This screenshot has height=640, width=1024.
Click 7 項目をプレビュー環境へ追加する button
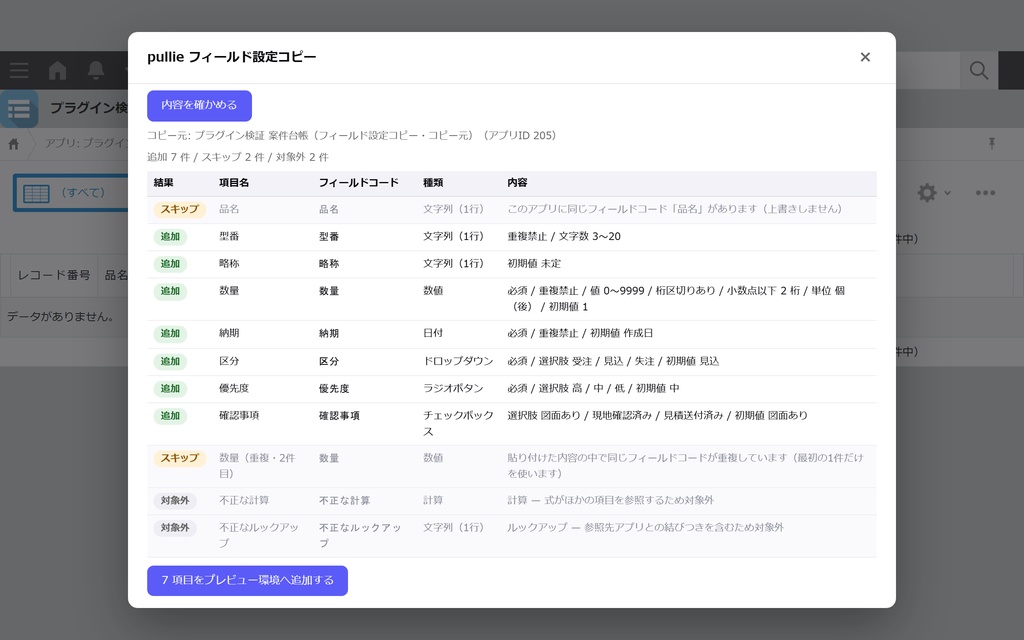248,581
